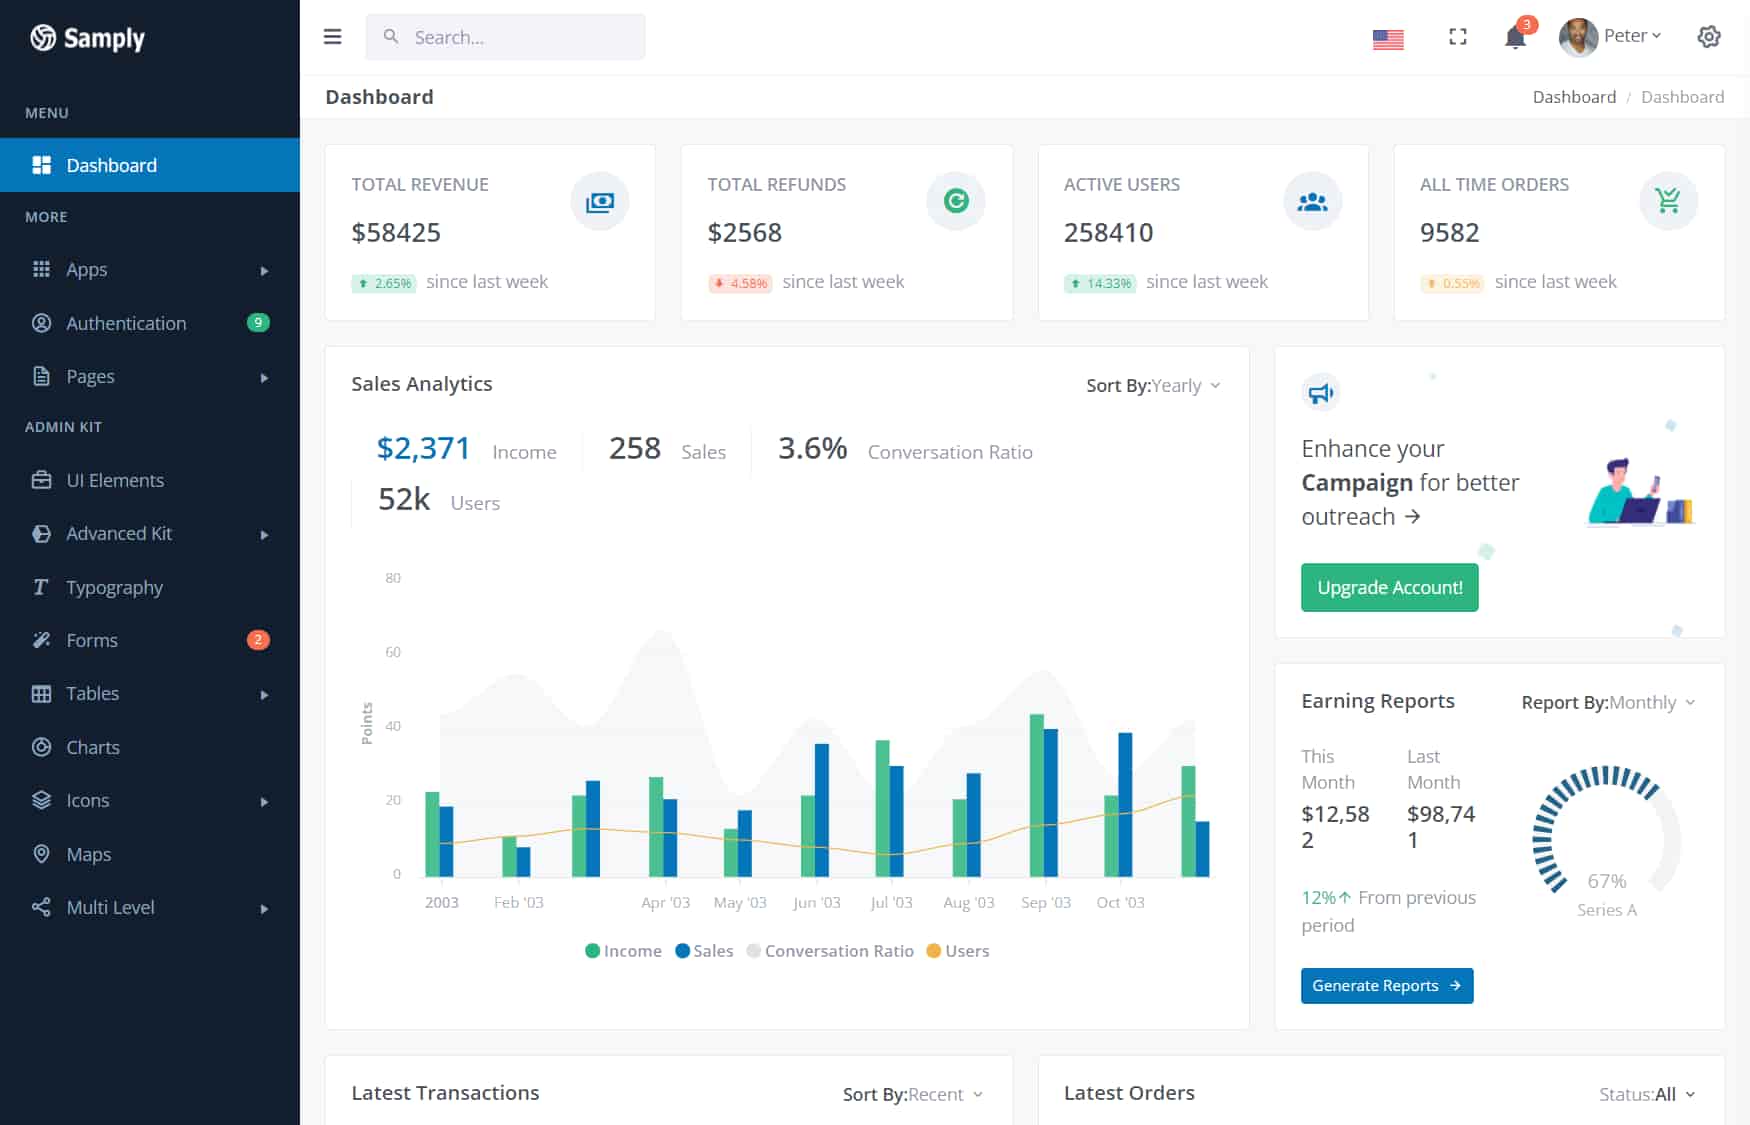Open the Authentication section showing badge 9
The width and height of the screenshot is (1750, 1125).
click(126, 323)
